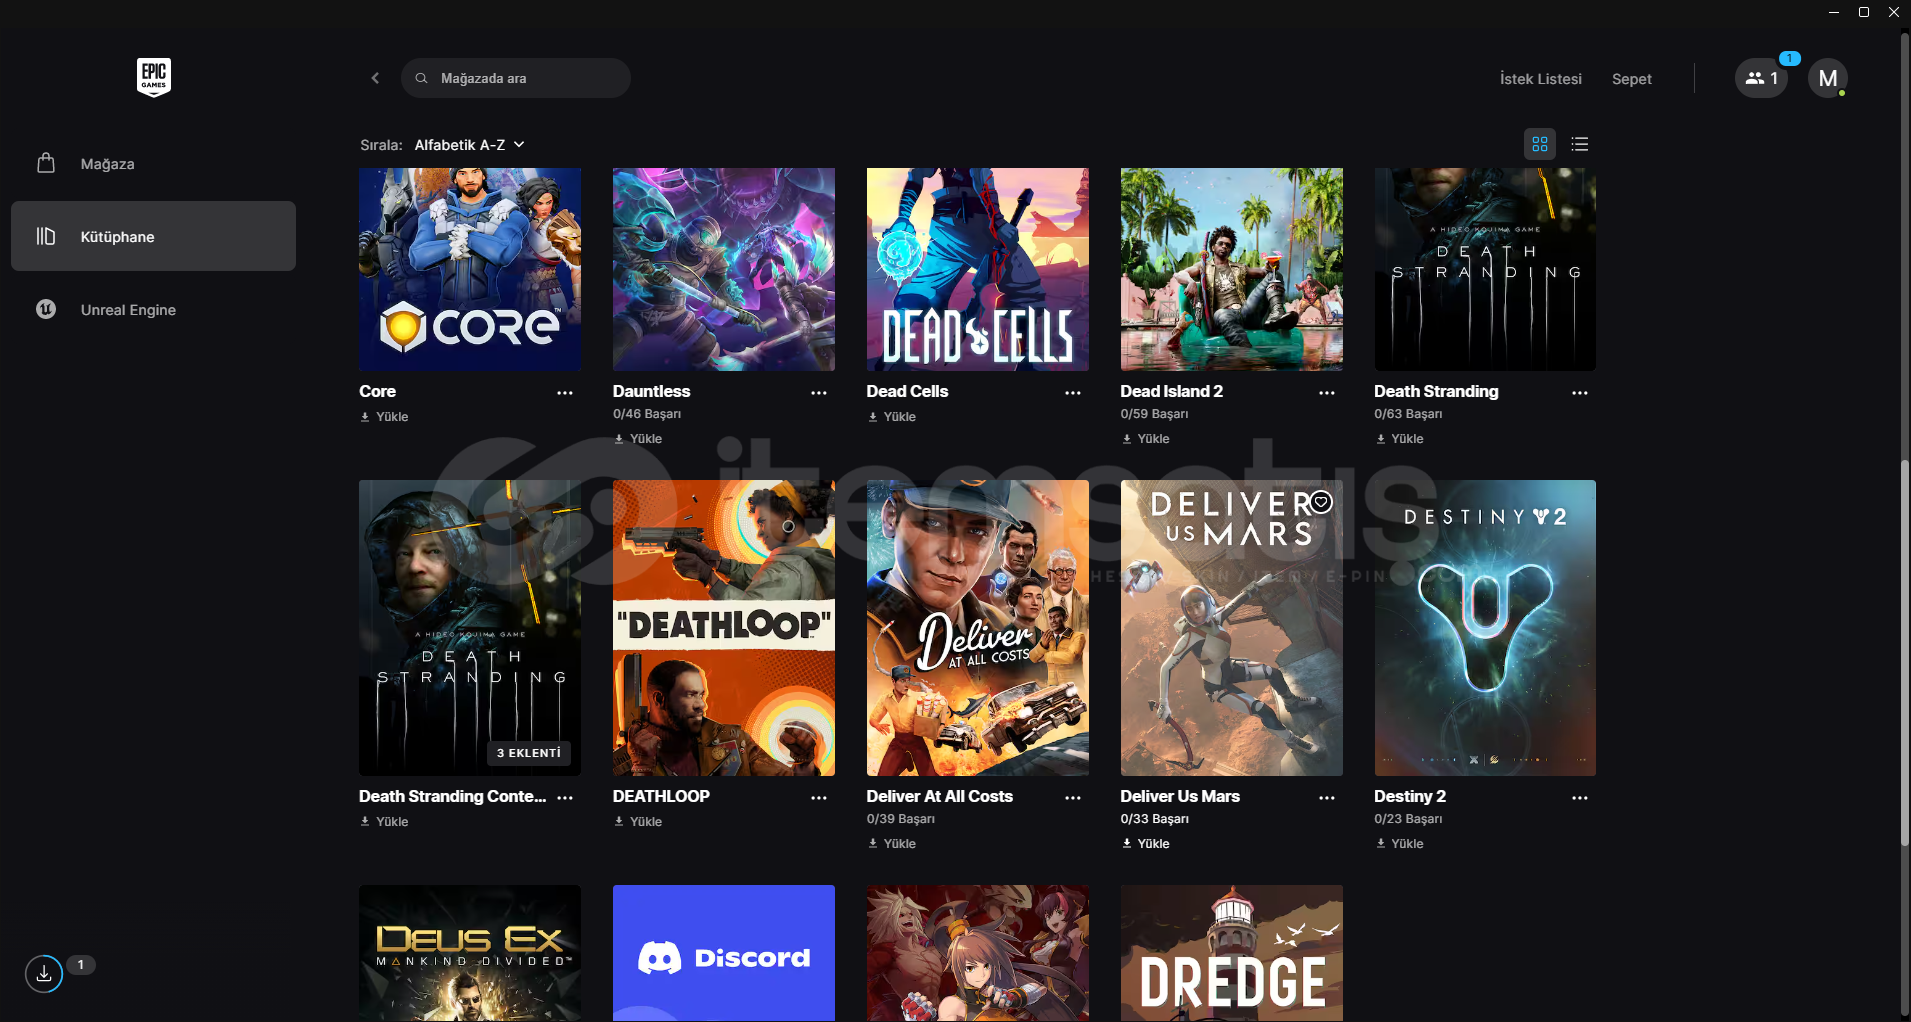Screen dimensions: 1911x1022
Task: Open Death Stranding Content cover with 3 EKLENTİ
Action: 470,628
